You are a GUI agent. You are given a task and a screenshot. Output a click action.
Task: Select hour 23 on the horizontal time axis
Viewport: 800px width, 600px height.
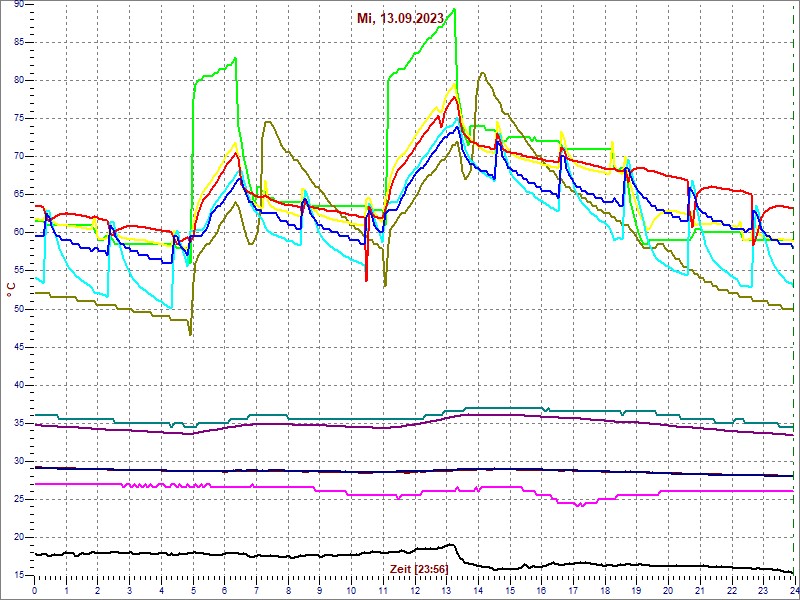[x=764, y=590]
